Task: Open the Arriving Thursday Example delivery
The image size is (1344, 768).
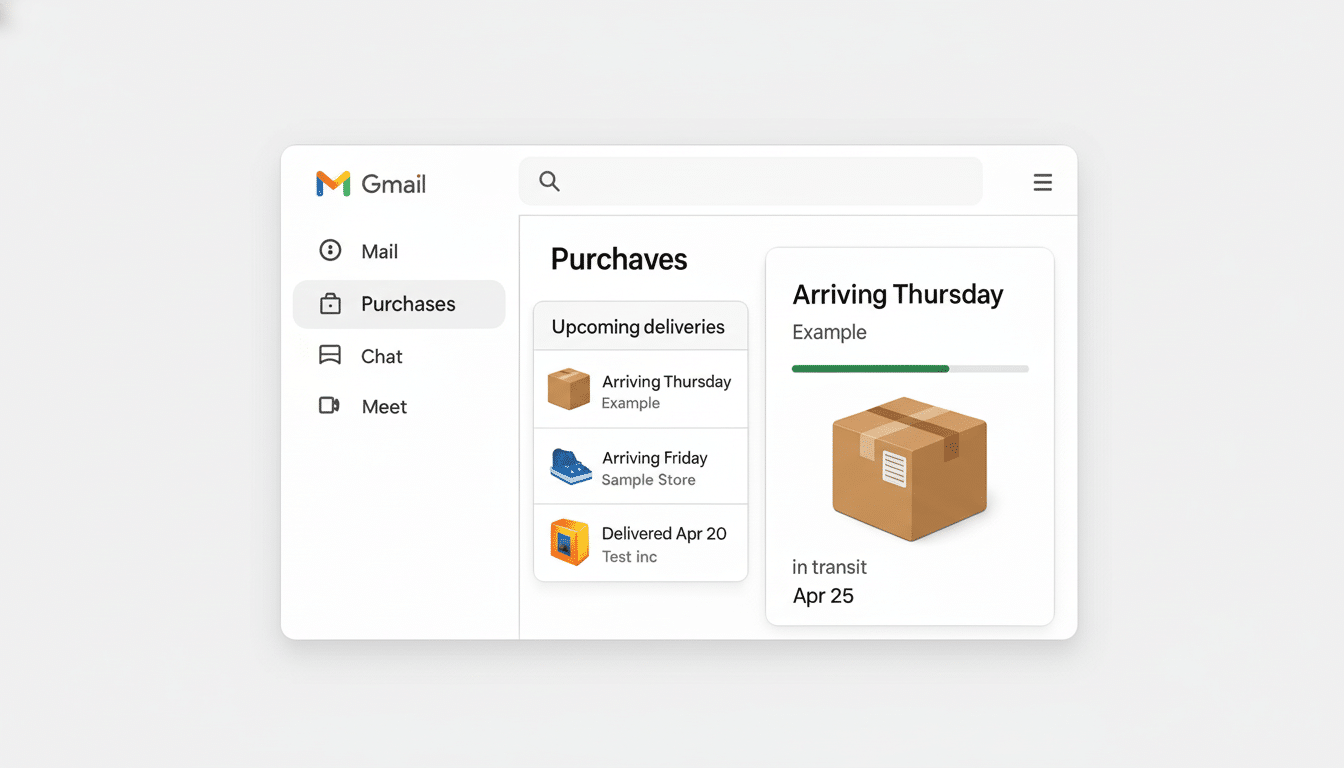Action: pos(640,390)
